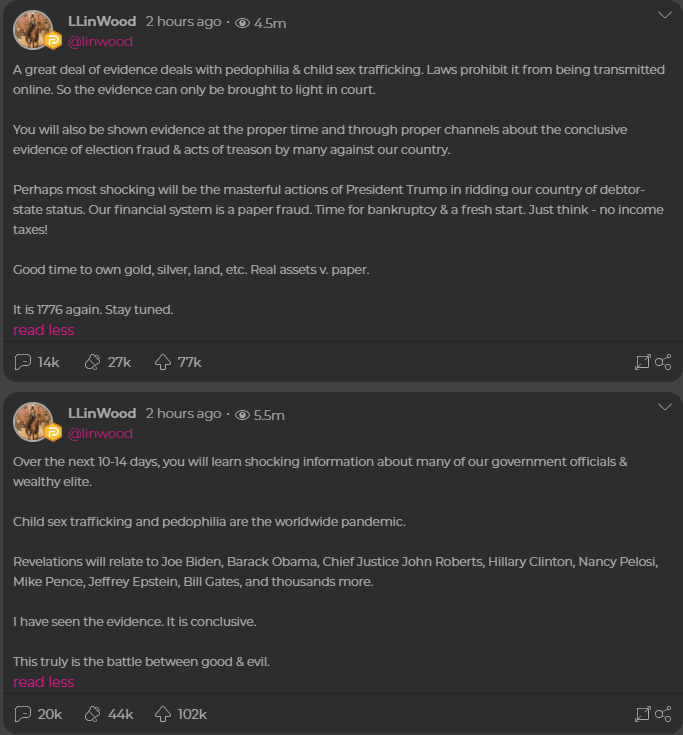
Task: Upvote the post with 77k votes
Action: (163, 362)
